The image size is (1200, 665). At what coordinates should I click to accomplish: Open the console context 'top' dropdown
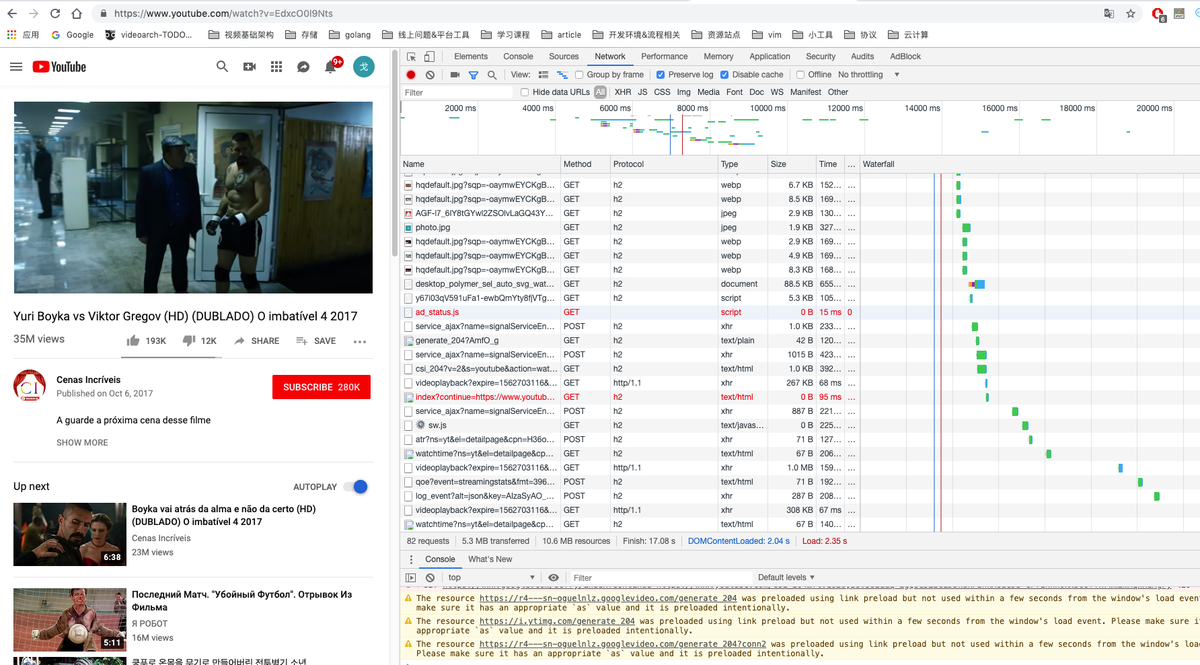[492, 577]
